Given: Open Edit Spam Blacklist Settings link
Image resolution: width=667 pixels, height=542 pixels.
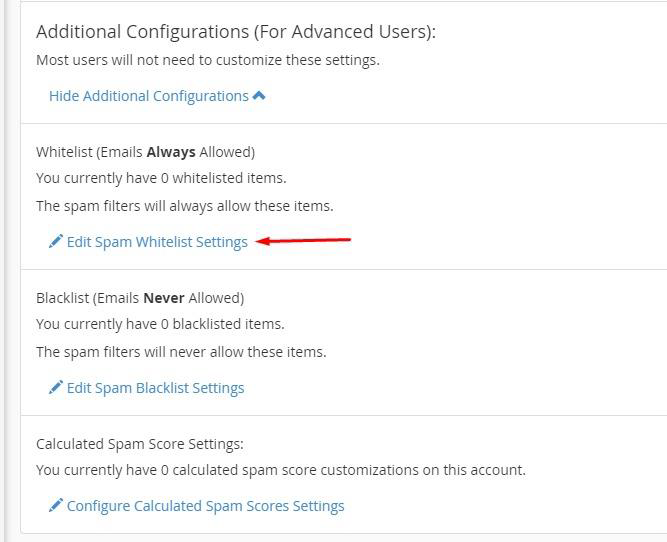Looking at the screenshot, I should click(x=155, y=388).
